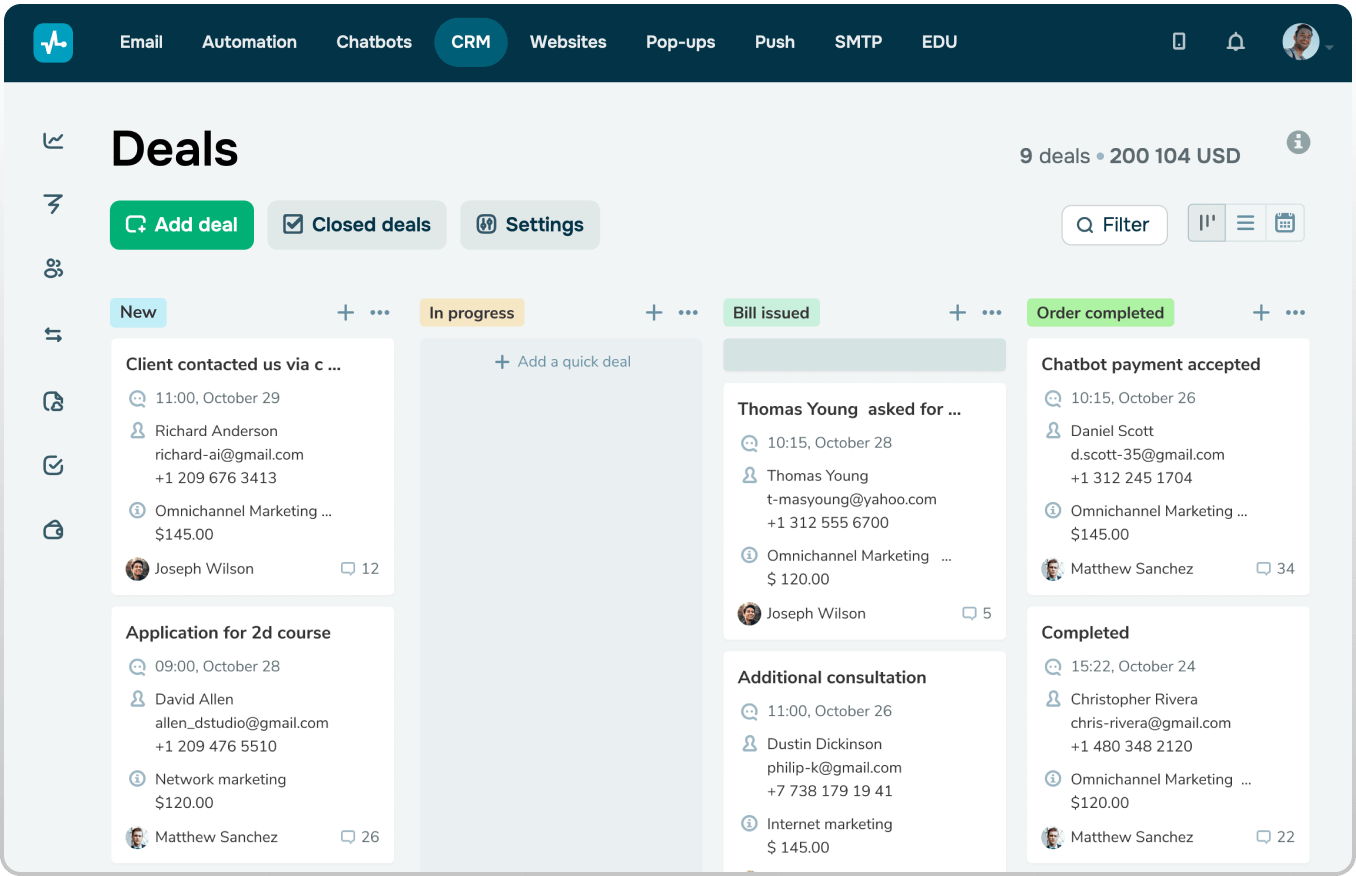Click the lightning bolt sidebar icon
Screen dimensions: 1356x876
54,204
